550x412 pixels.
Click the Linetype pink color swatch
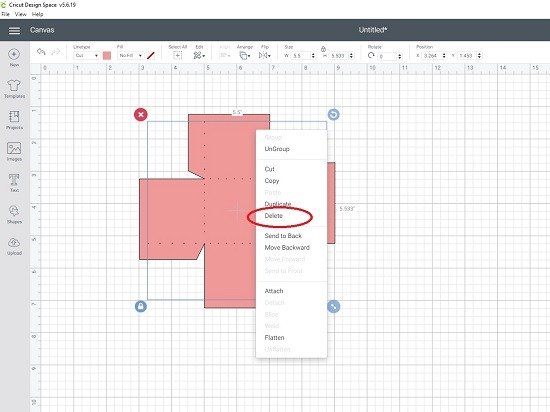pos(107,55)
